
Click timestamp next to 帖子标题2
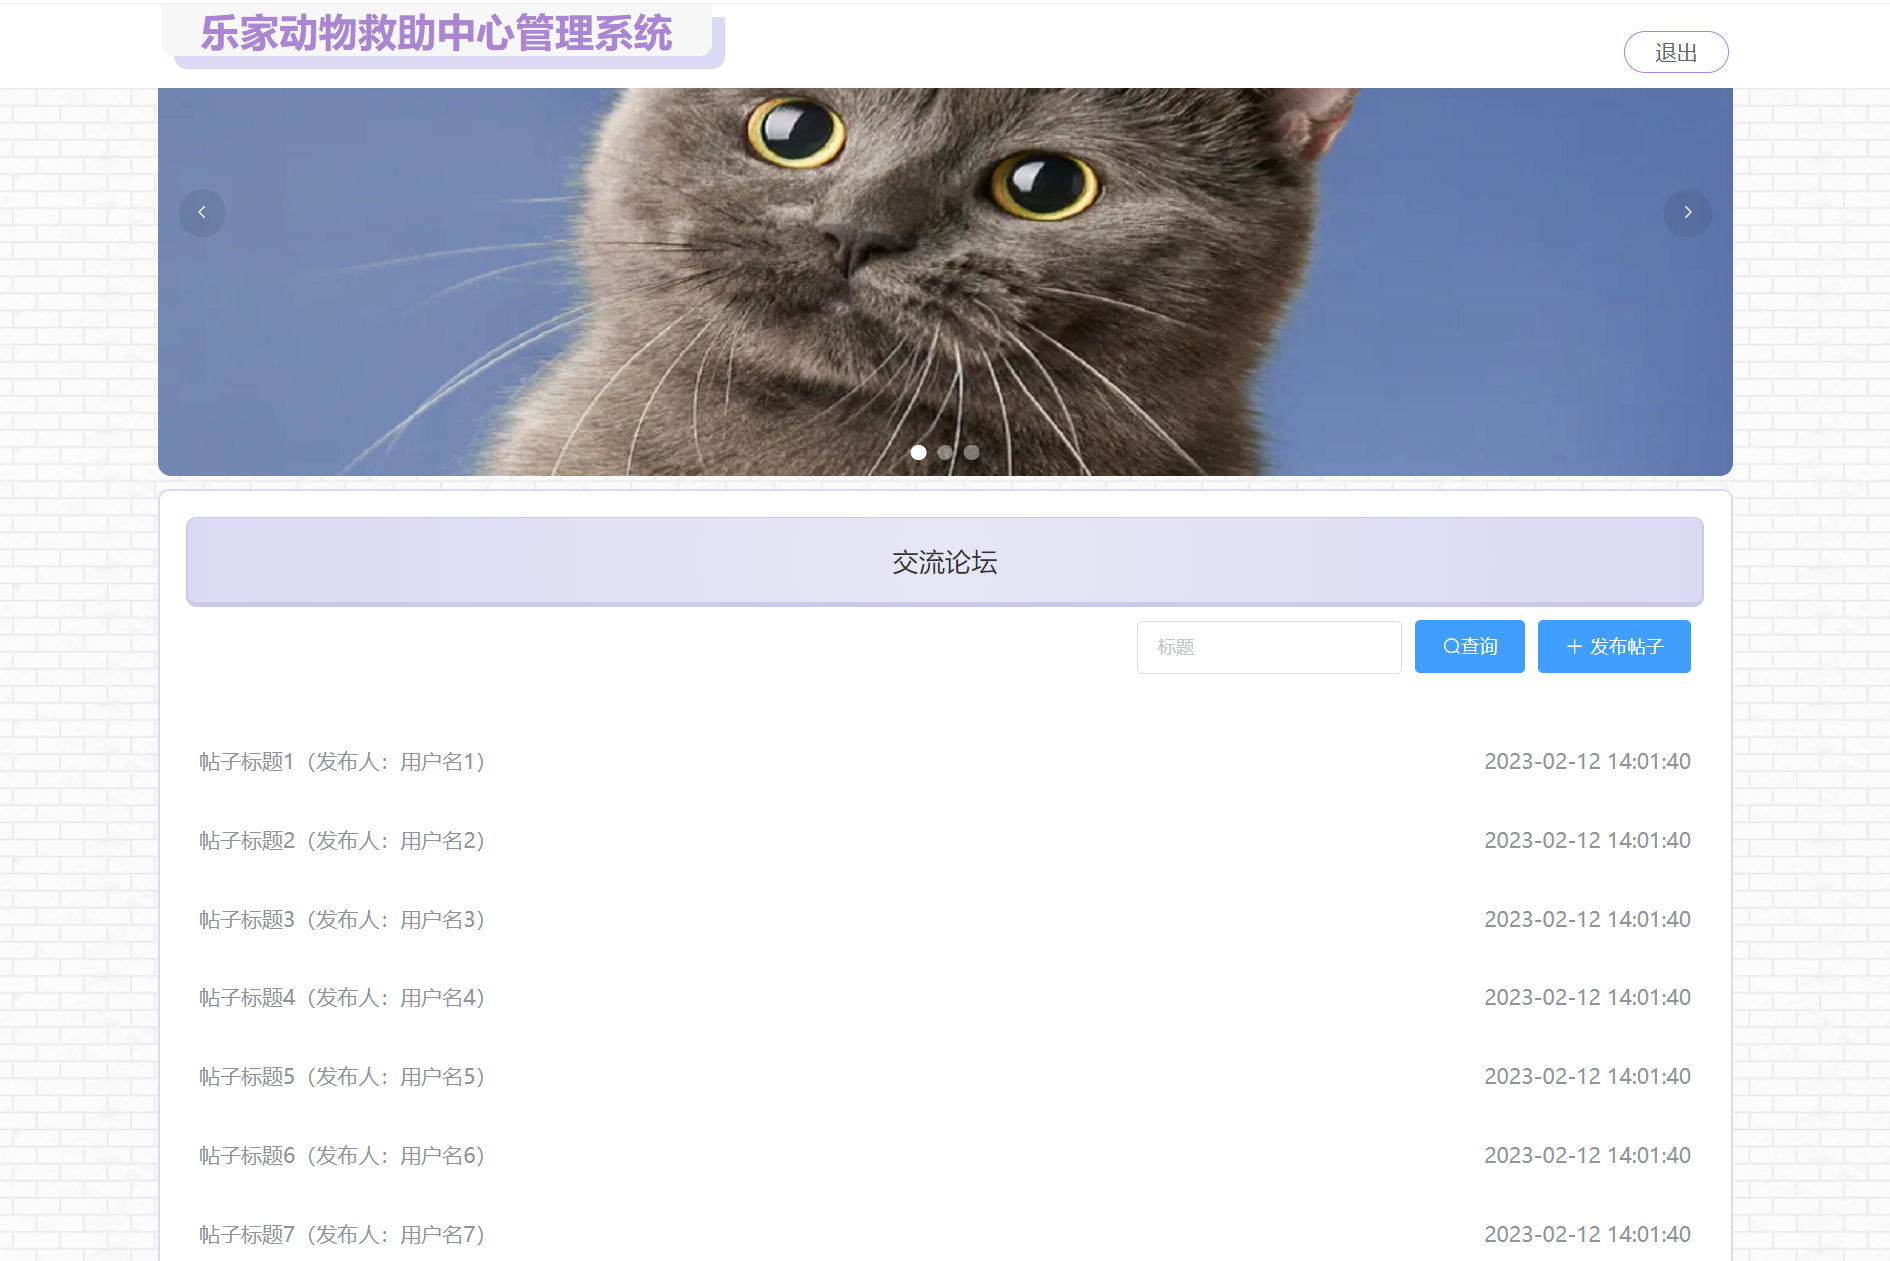click(x=1586, y=840)
